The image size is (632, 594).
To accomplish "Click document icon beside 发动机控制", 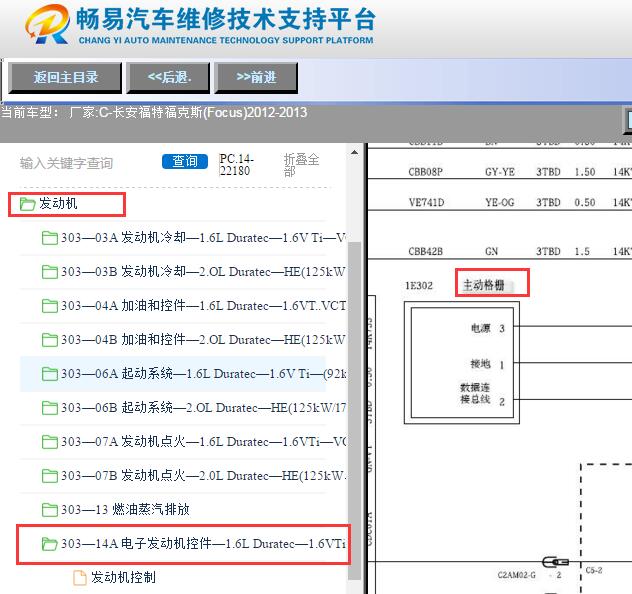I will coord(79,577).
